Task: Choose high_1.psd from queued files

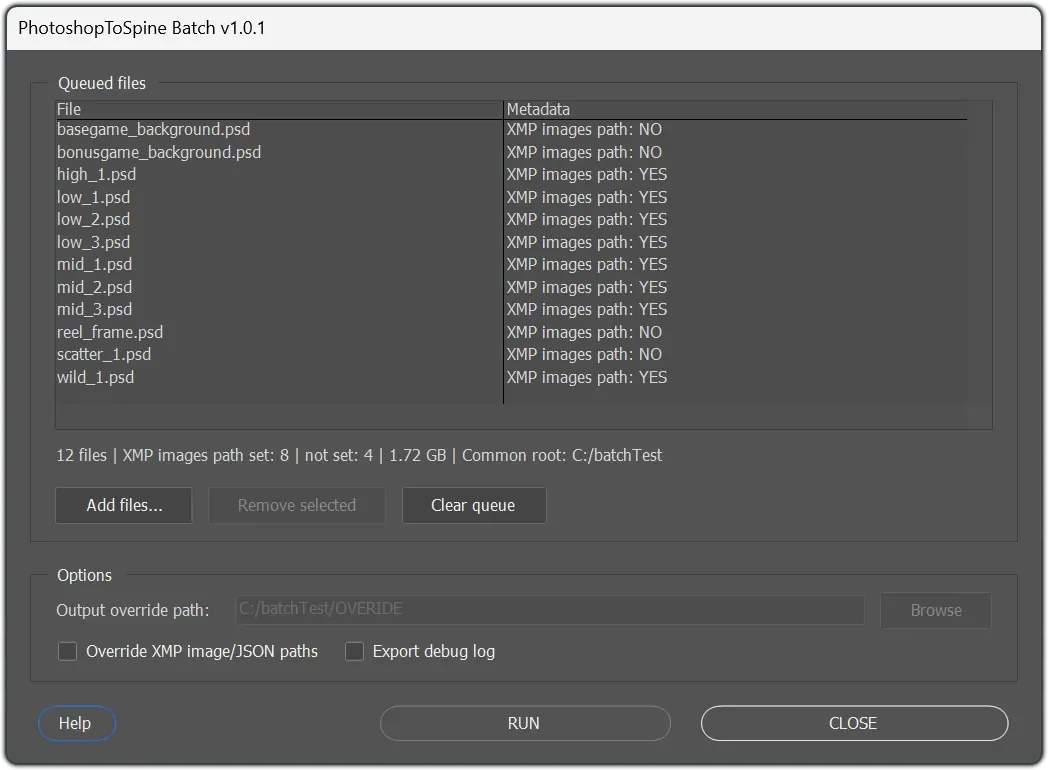Action: tap(96, 175)
